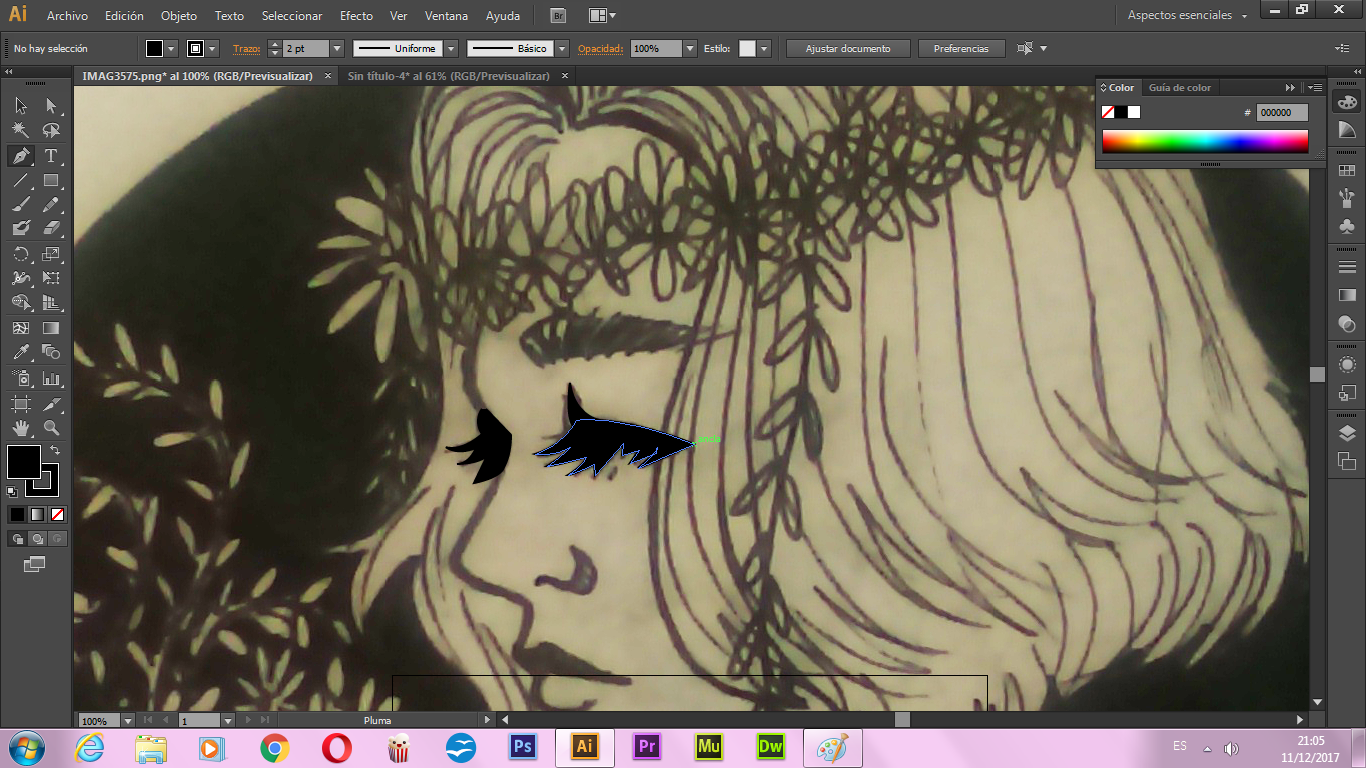Open the Appearance panel icon in dock
This screenshot has height=768, width=1366.
tap(1346, 364)
